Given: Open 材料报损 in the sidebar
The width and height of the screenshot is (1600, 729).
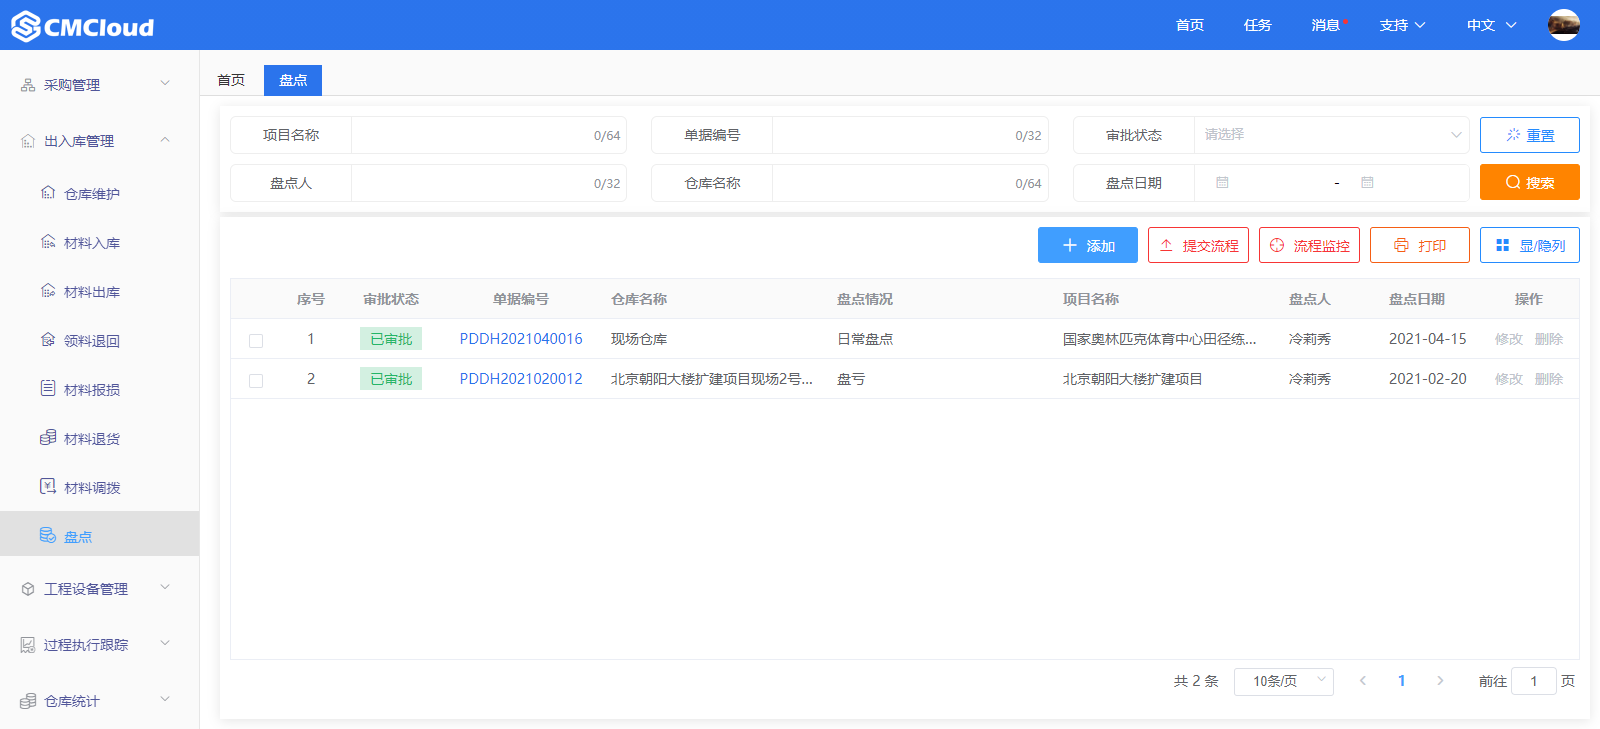Looking at the screenshot, I should (x=100, y=390).
